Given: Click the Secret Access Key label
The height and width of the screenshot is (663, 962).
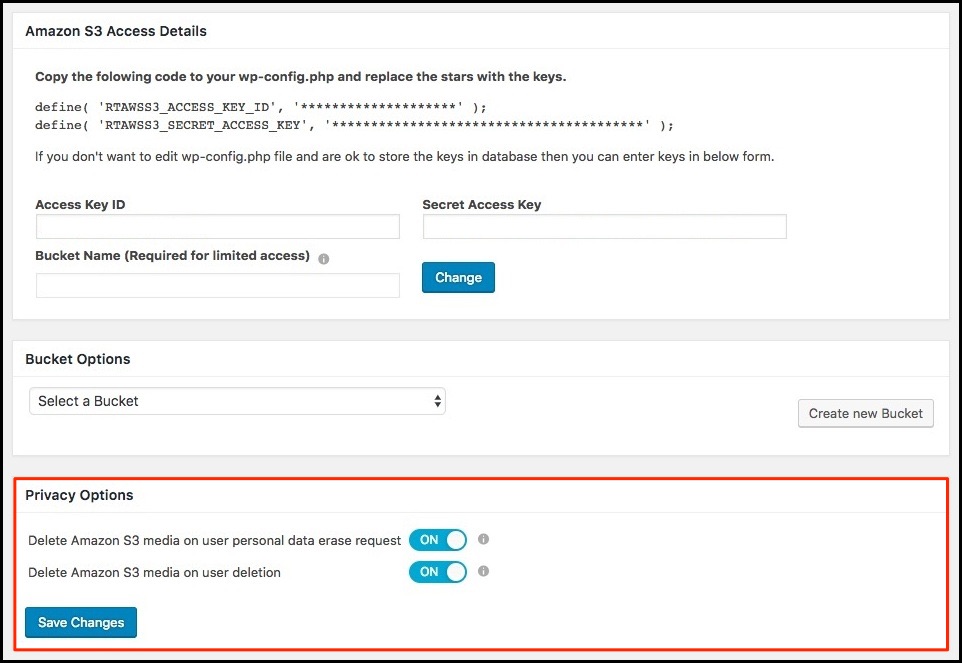Looking at the screenshot, I should 481,205.
